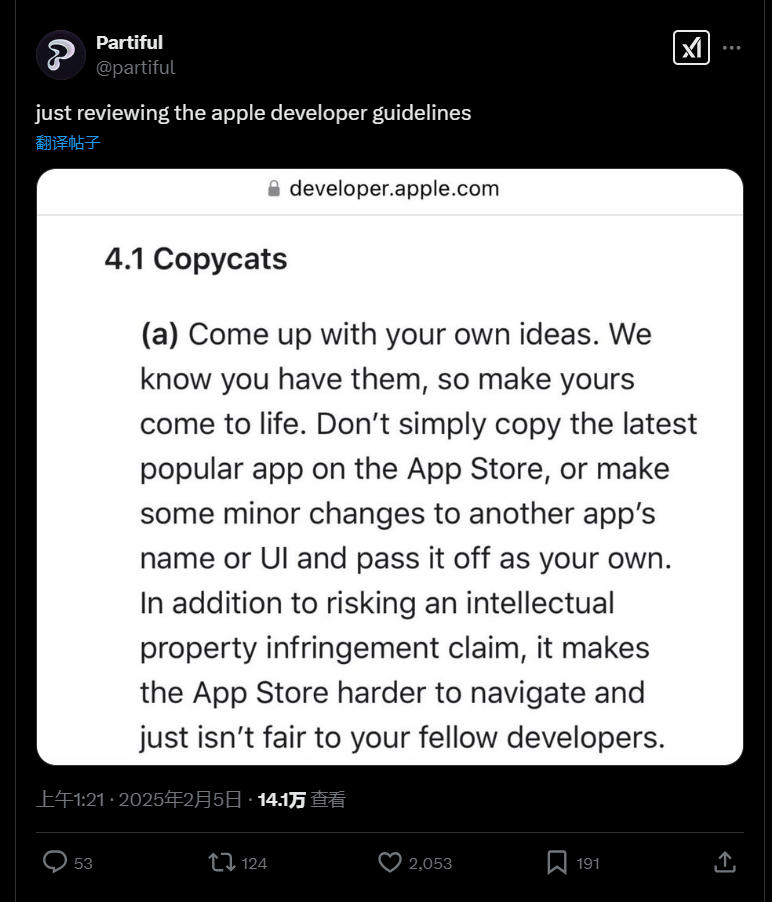Open the Grok explain-post icon
Image resolution: width=772 pixels, height=902 pixels.
(691, 47)
